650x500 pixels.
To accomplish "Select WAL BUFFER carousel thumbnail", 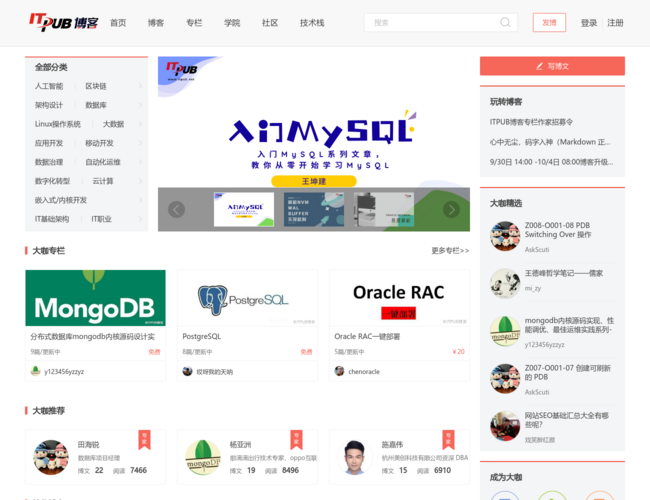I will (x=314, y=209).
